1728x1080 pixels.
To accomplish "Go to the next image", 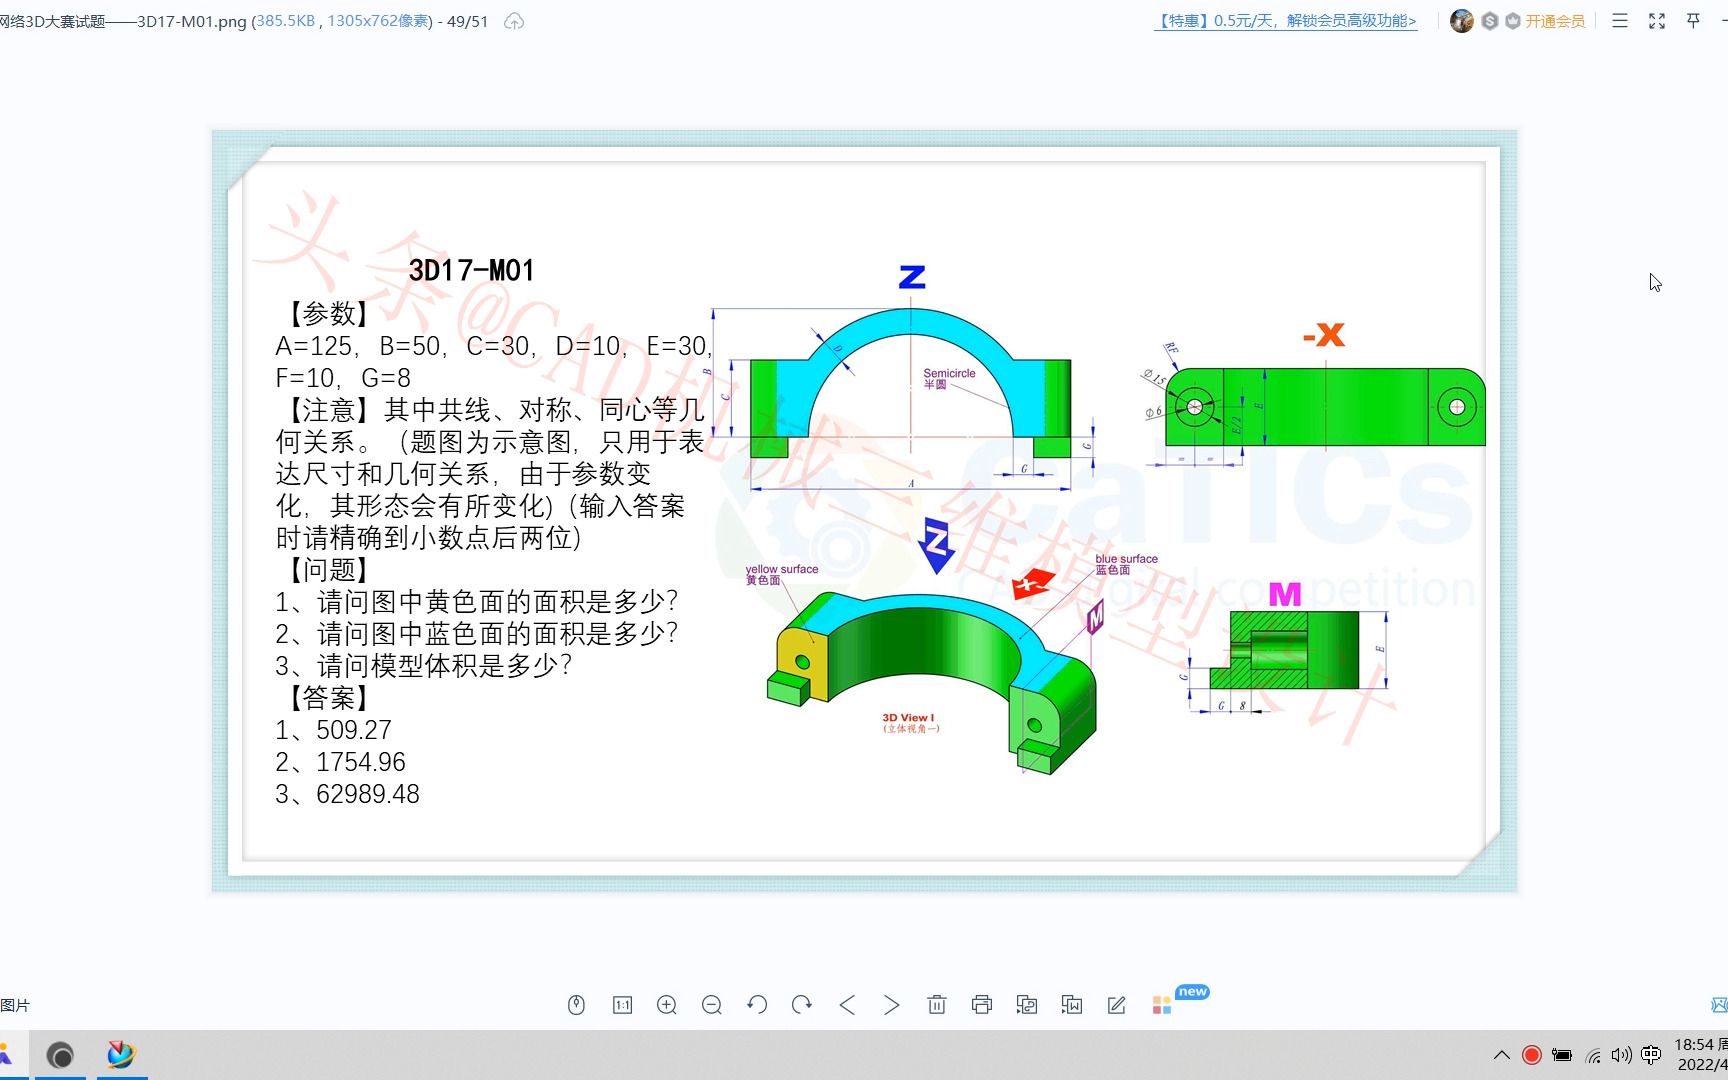I will 891,1005.
